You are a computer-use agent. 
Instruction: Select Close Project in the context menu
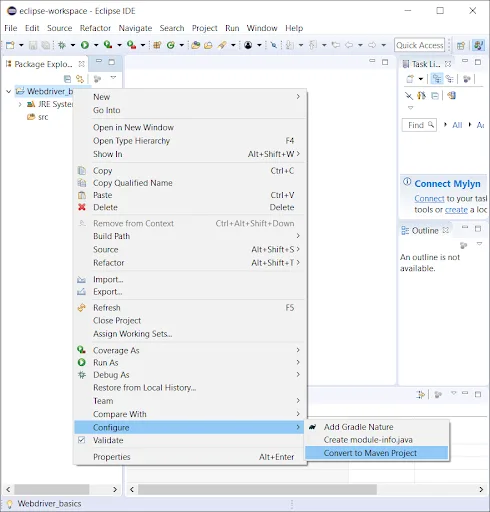[190, 321]
